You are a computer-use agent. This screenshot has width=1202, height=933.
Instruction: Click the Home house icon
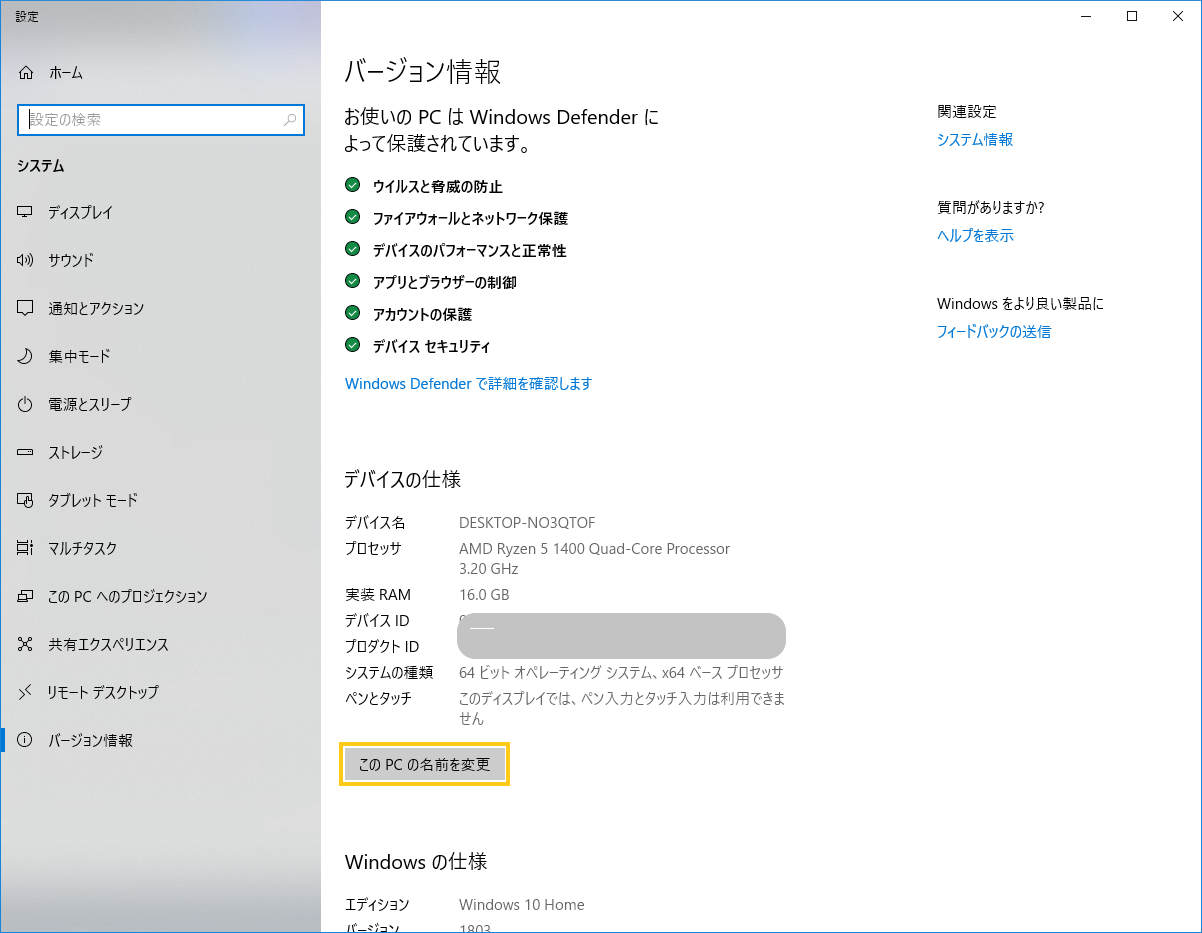pos(26,73)
